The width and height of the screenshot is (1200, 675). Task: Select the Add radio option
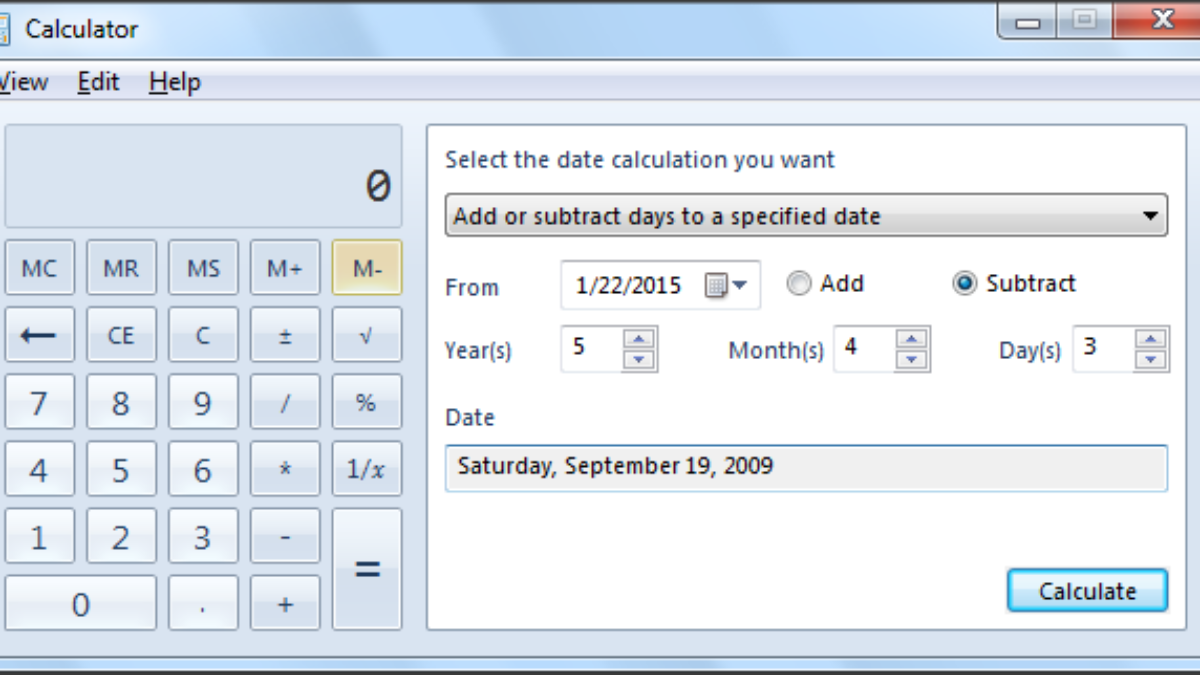click(x=799, y=284)
